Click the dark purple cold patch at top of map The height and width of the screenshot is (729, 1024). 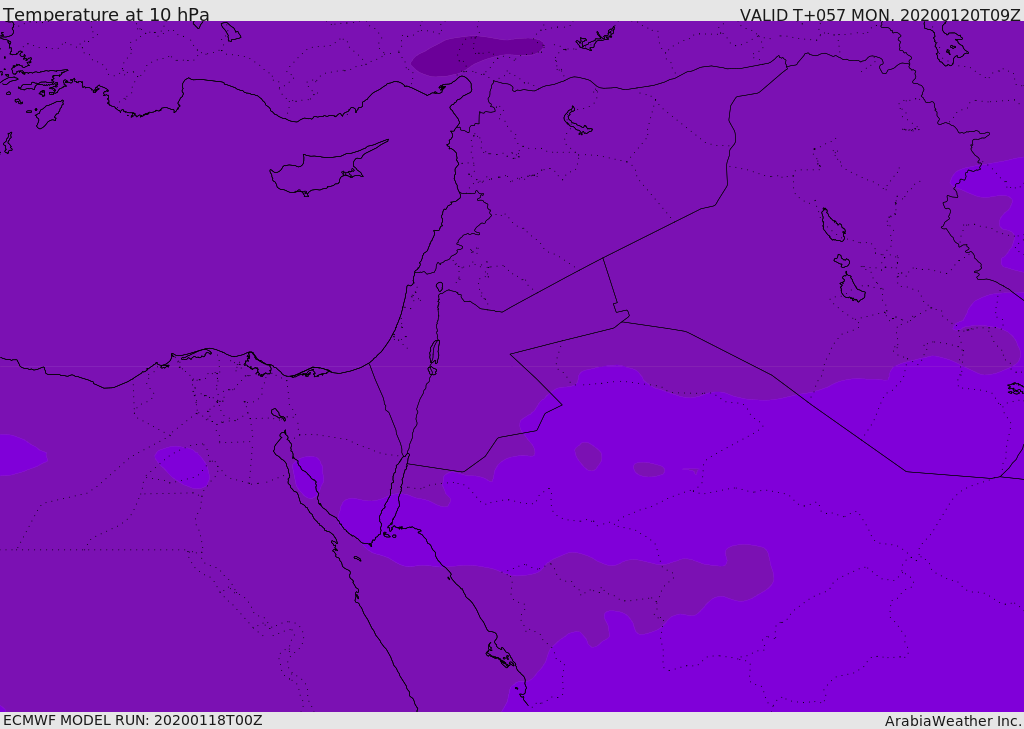[x=476, y=54]
